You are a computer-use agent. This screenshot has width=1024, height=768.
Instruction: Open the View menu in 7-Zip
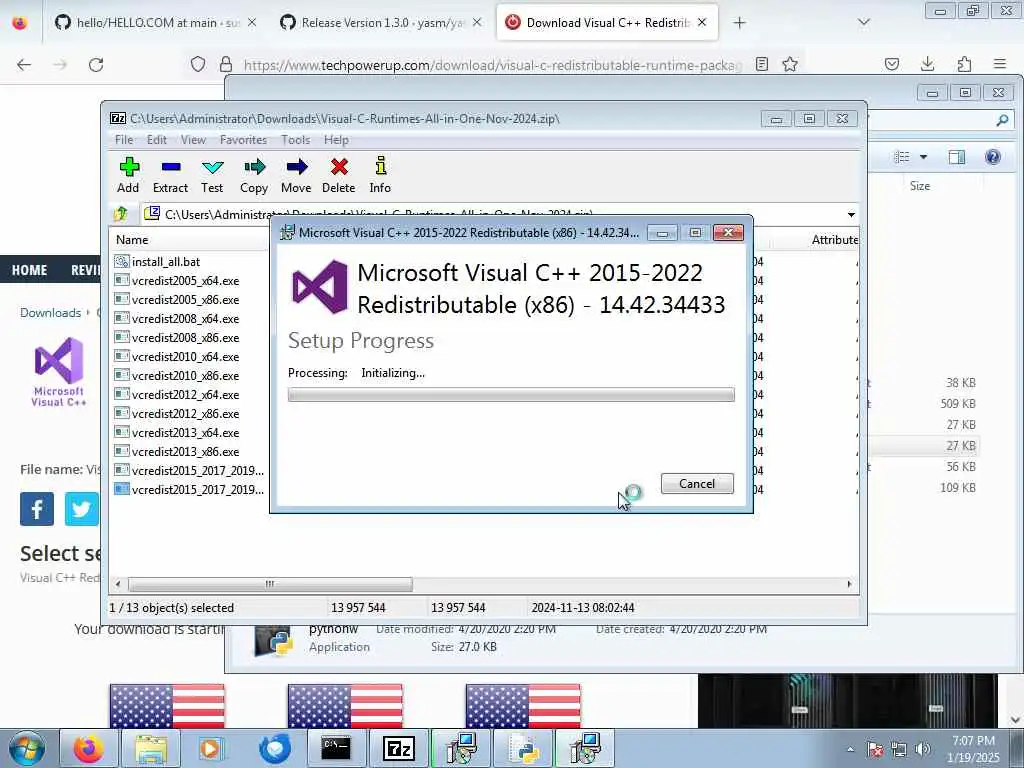193,140
